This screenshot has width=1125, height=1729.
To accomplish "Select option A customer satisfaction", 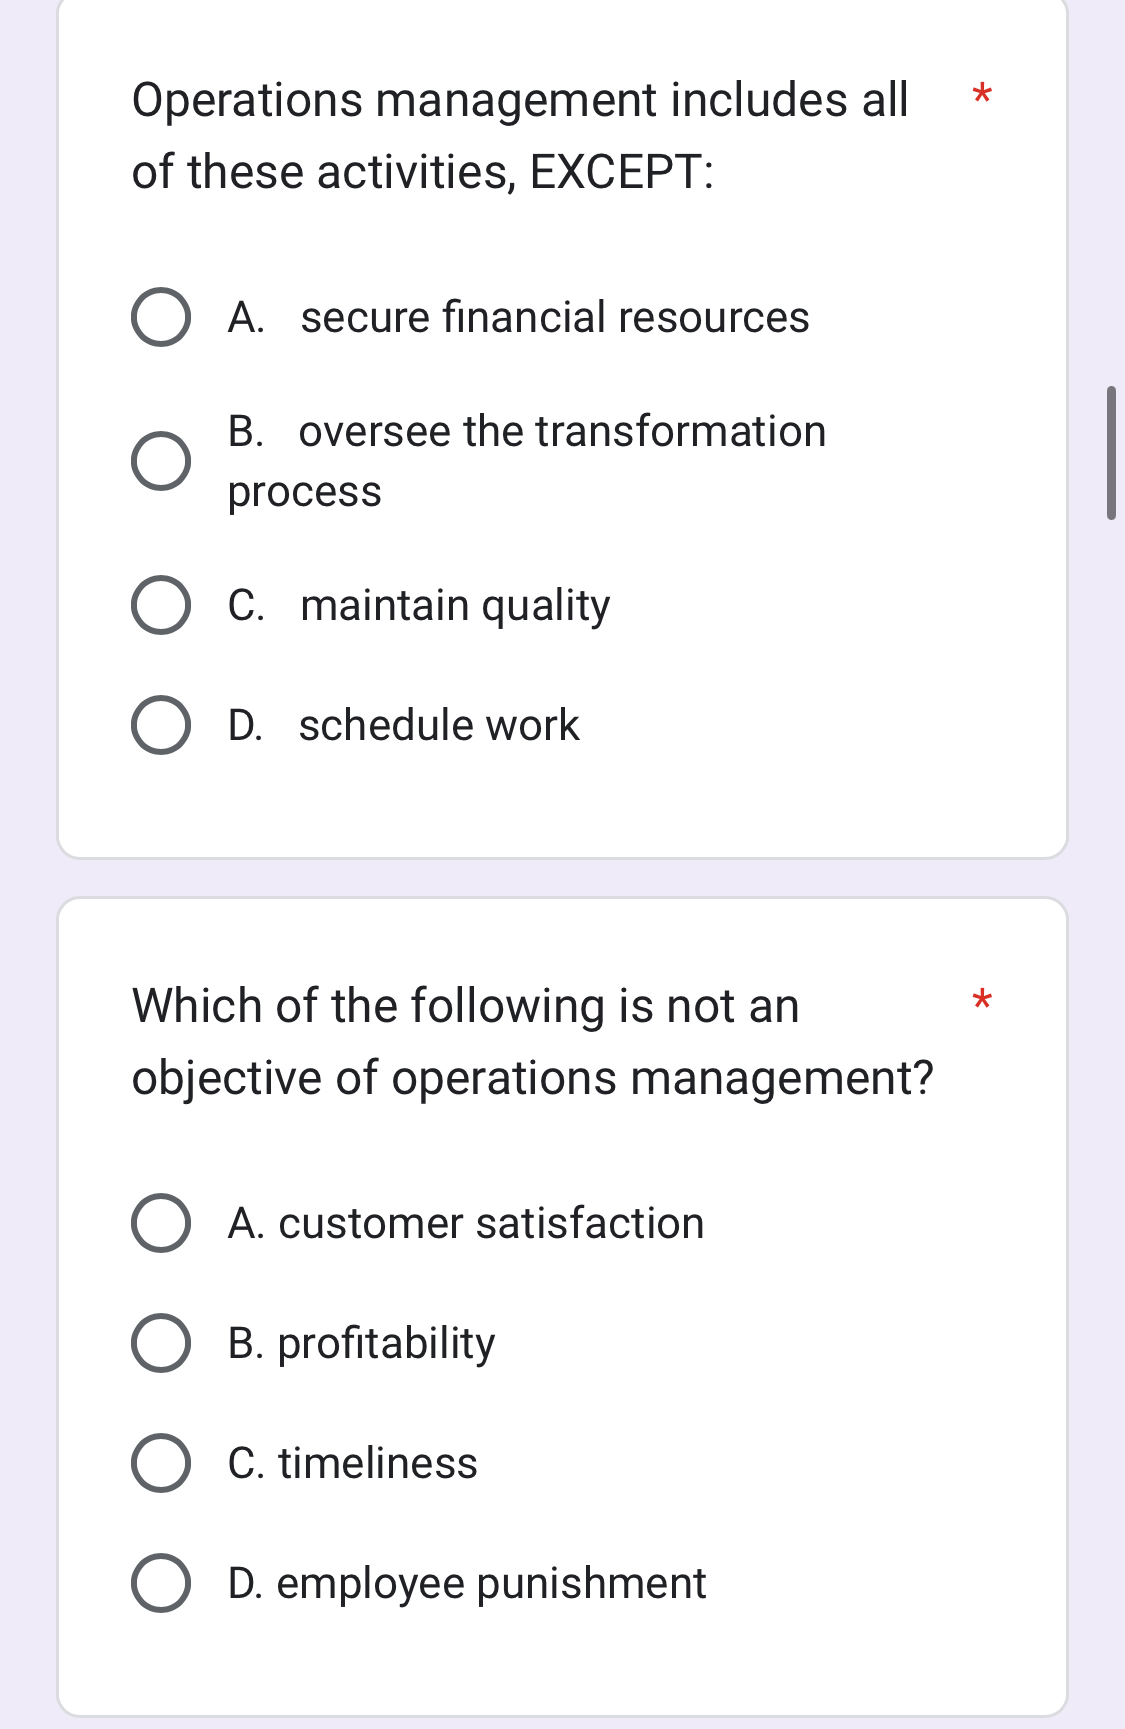I will point(160,1225).
